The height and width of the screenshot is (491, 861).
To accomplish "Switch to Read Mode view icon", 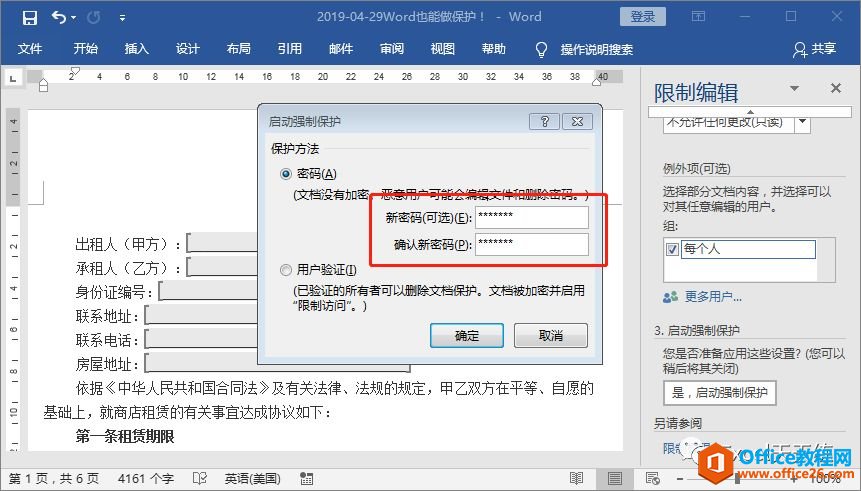I will point(577,479).
